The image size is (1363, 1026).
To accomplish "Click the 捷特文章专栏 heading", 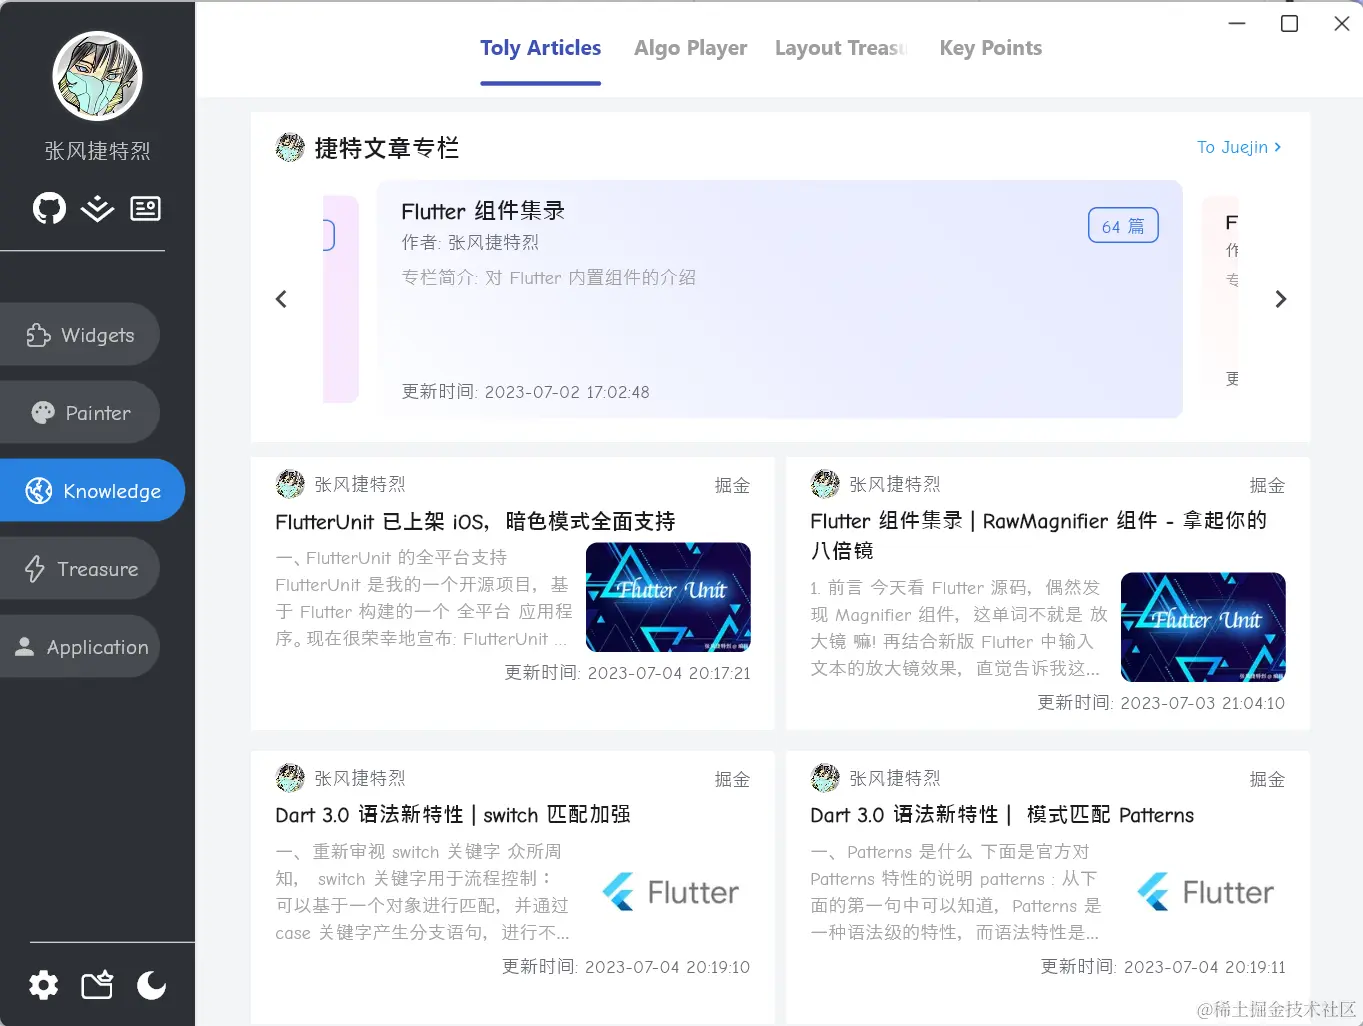I will 387,148.
